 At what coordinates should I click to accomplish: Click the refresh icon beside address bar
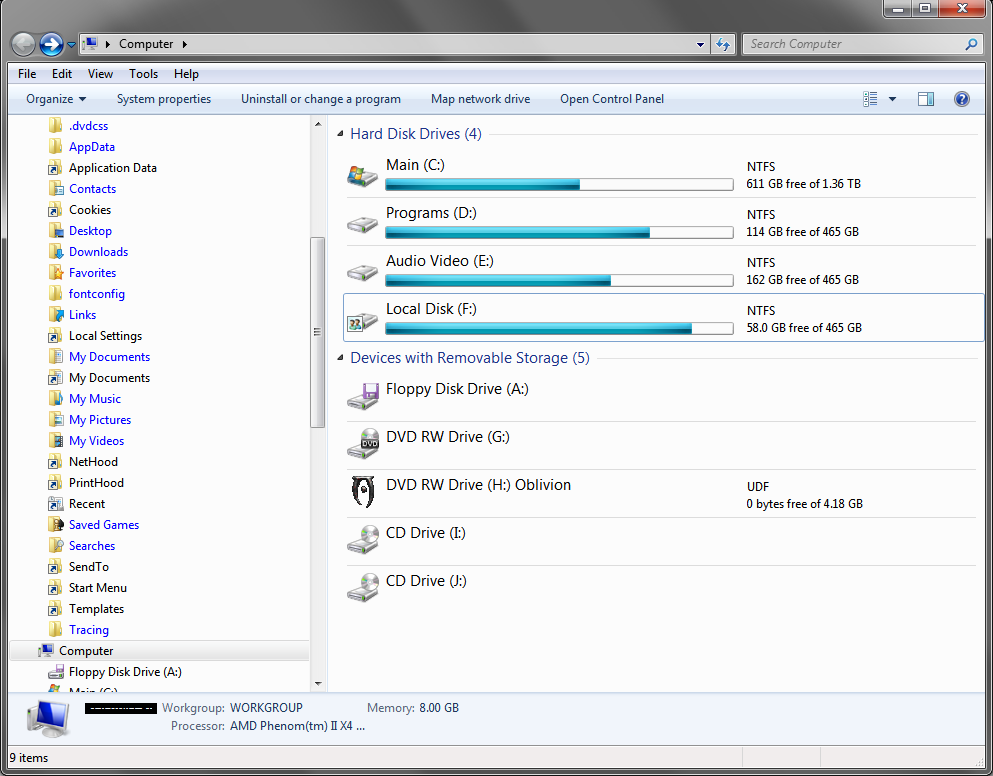point(723,44)
